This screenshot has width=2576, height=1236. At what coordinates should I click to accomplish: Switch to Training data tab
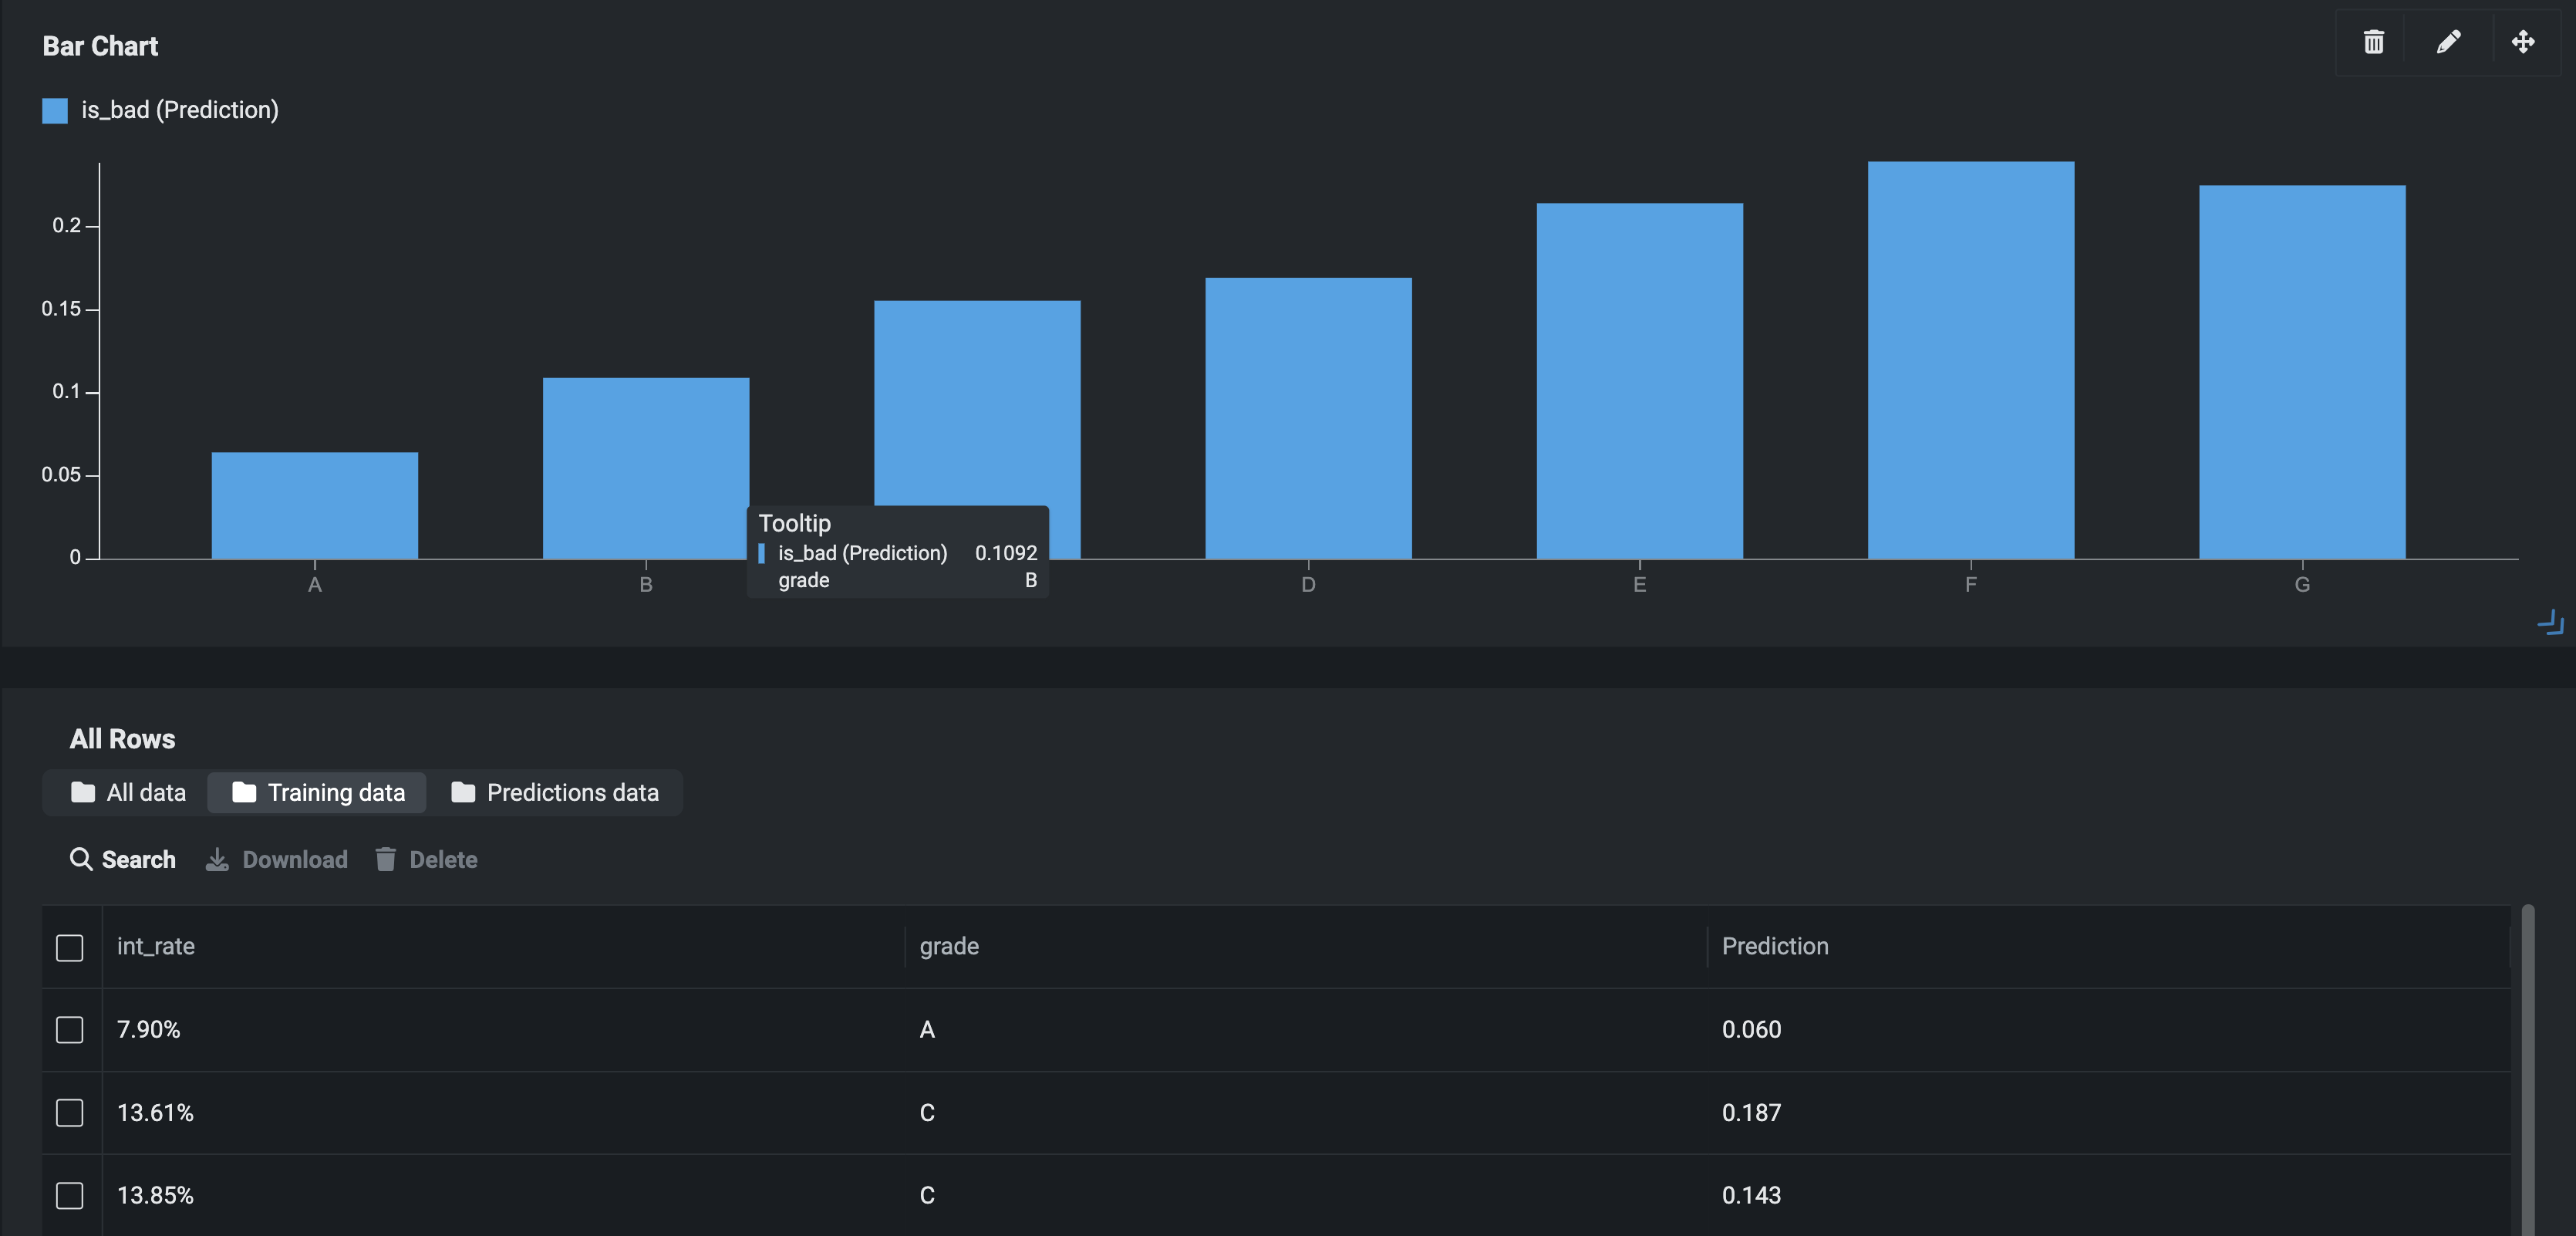[x=318, y=792]
